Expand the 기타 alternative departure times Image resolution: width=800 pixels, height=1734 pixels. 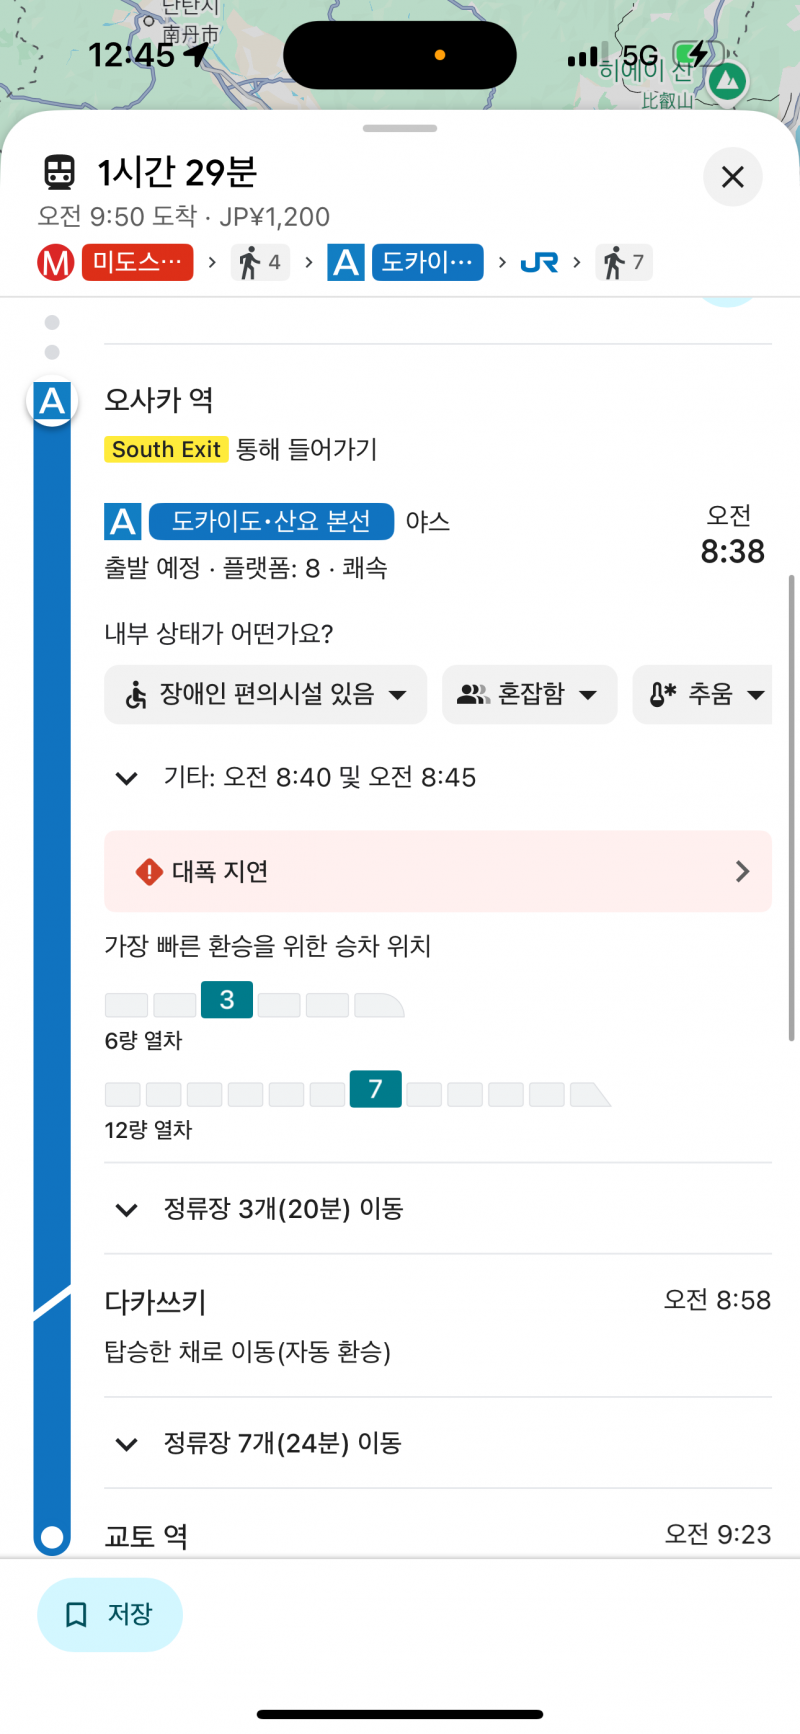pyautogui.click(x=126, y=778)
